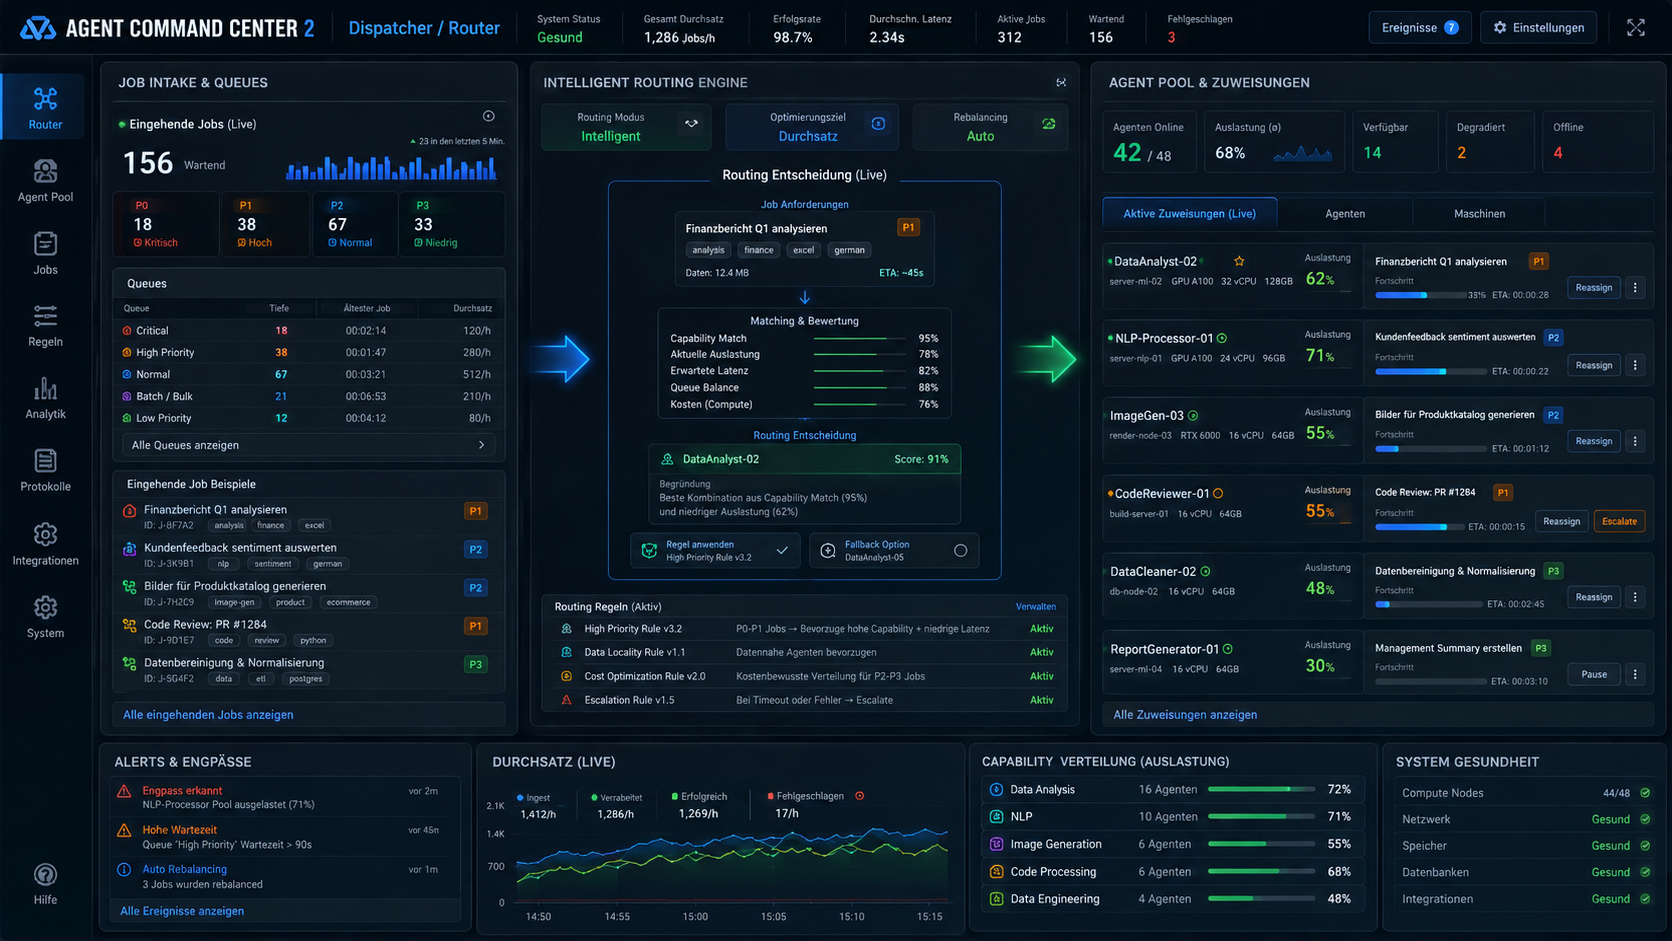Image resolution: width=1672 pixels, height=941 pixels.
Task: Click the fullscreen expand icon in header
Action: coord(1636,28)
